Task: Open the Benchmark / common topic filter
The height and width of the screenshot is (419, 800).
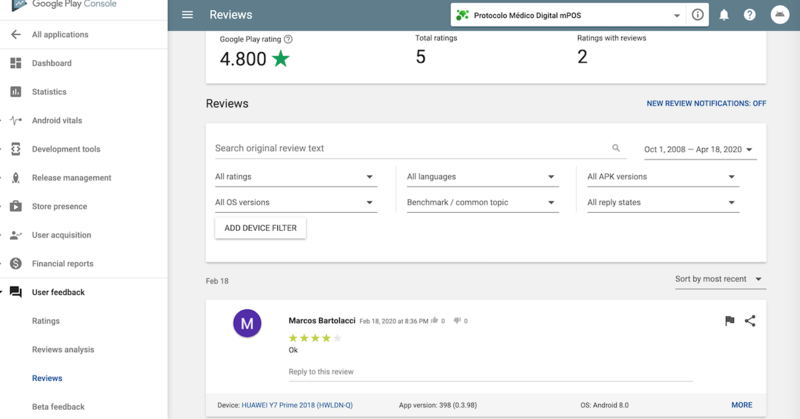Action: tap(483, 203)
